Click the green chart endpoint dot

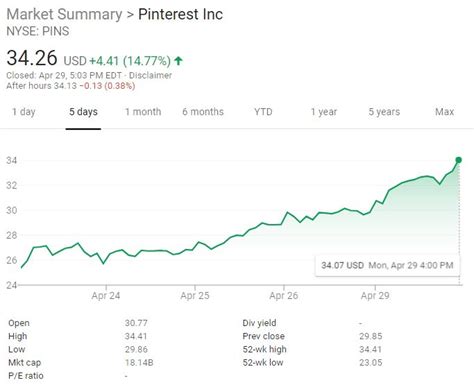click(459, 160)
